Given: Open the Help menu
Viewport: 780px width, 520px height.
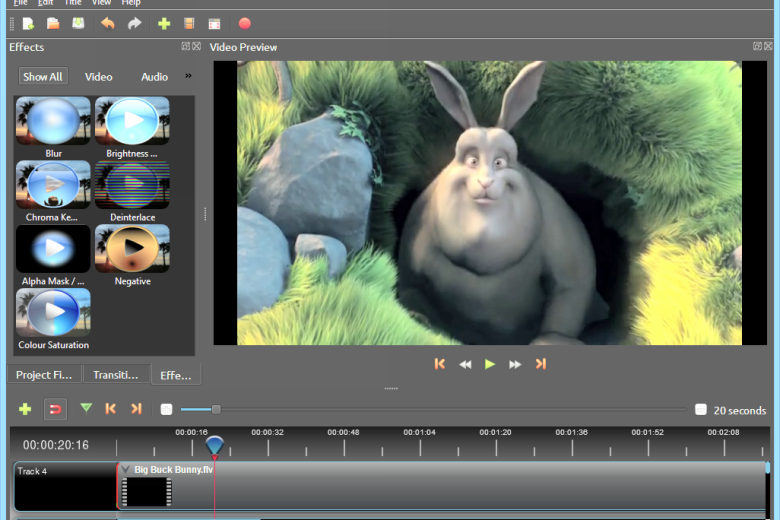Looking at the screenshot, I should pyautogui.click(x=131, y=3).
